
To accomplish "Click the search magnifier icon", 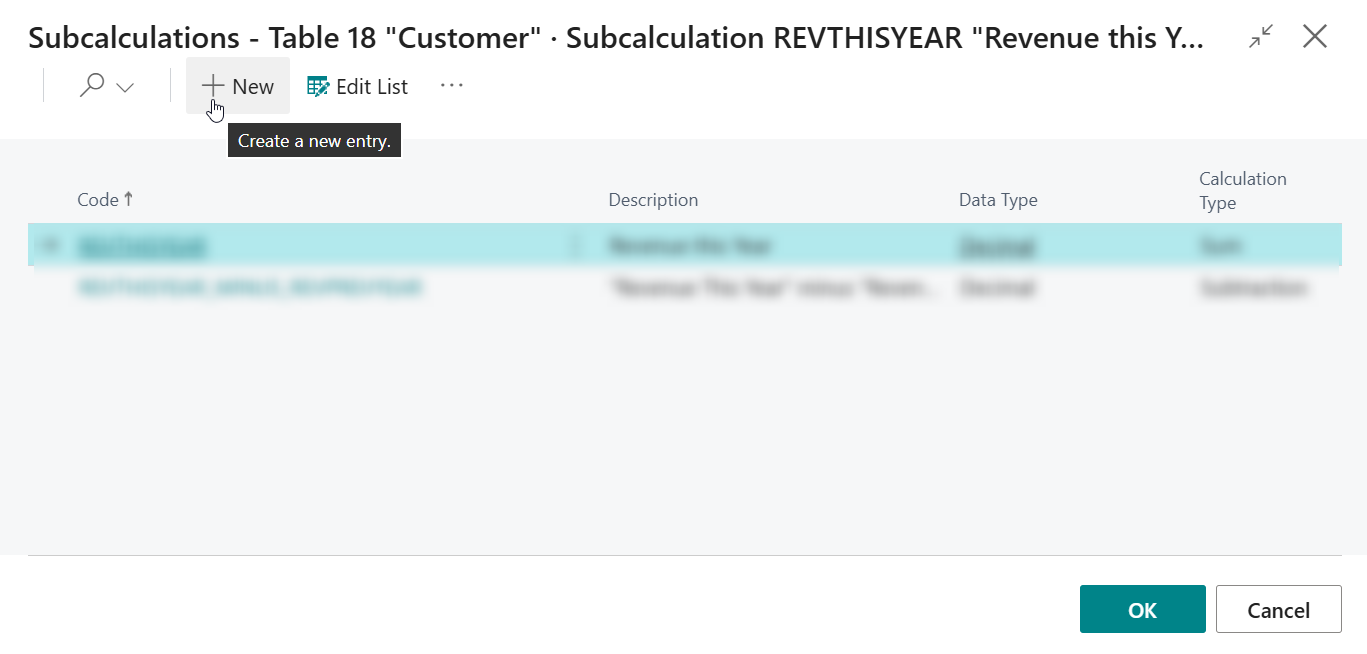I will 92,87.
